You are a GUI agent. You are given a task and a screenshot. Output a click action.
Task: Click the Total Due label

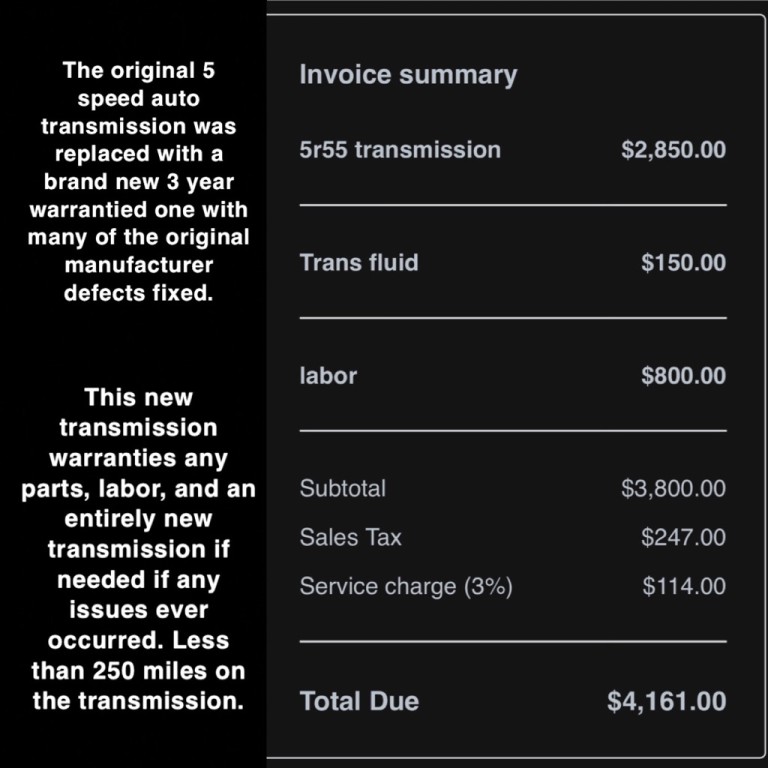click(x=359, y=700)
